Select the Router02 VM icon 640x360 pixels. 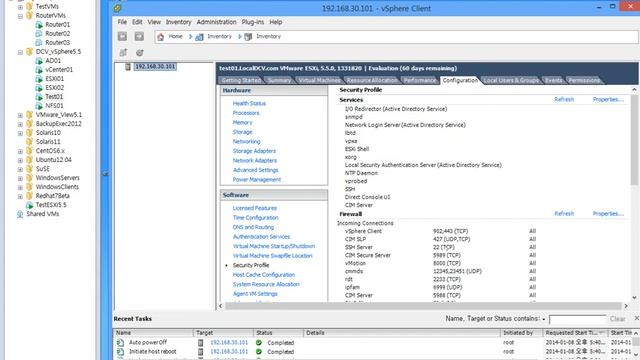[x=39, y=33]
